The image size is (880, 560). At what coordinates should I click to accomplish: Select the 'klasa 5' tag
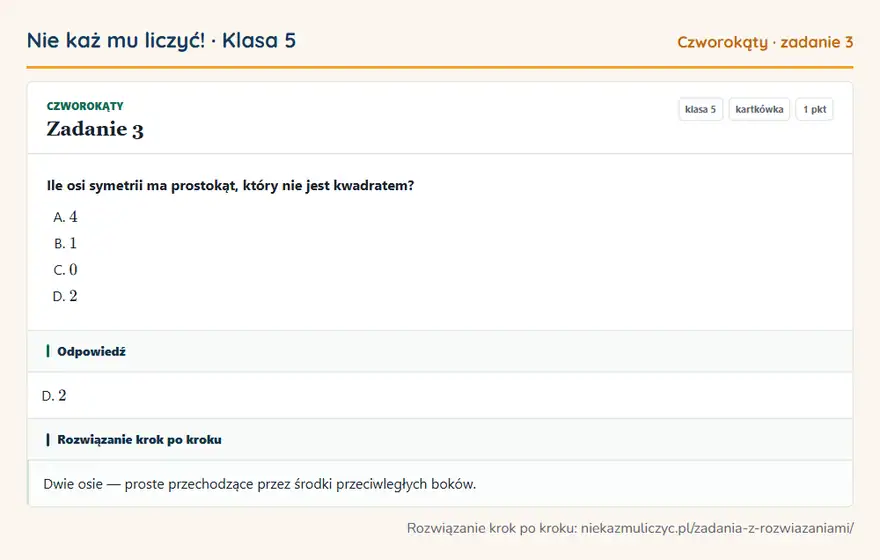[x=700, y=109]
